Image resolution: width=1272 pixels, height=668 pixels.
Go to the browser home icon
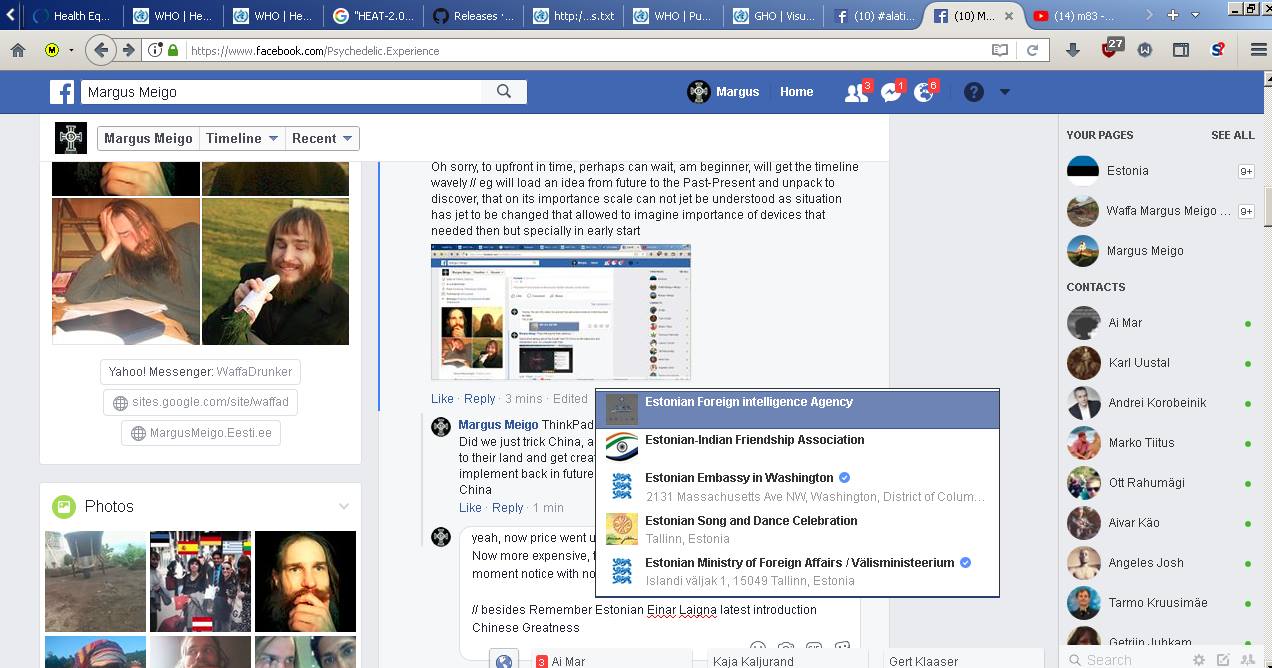pyautogui.click(x=18, y=50)
